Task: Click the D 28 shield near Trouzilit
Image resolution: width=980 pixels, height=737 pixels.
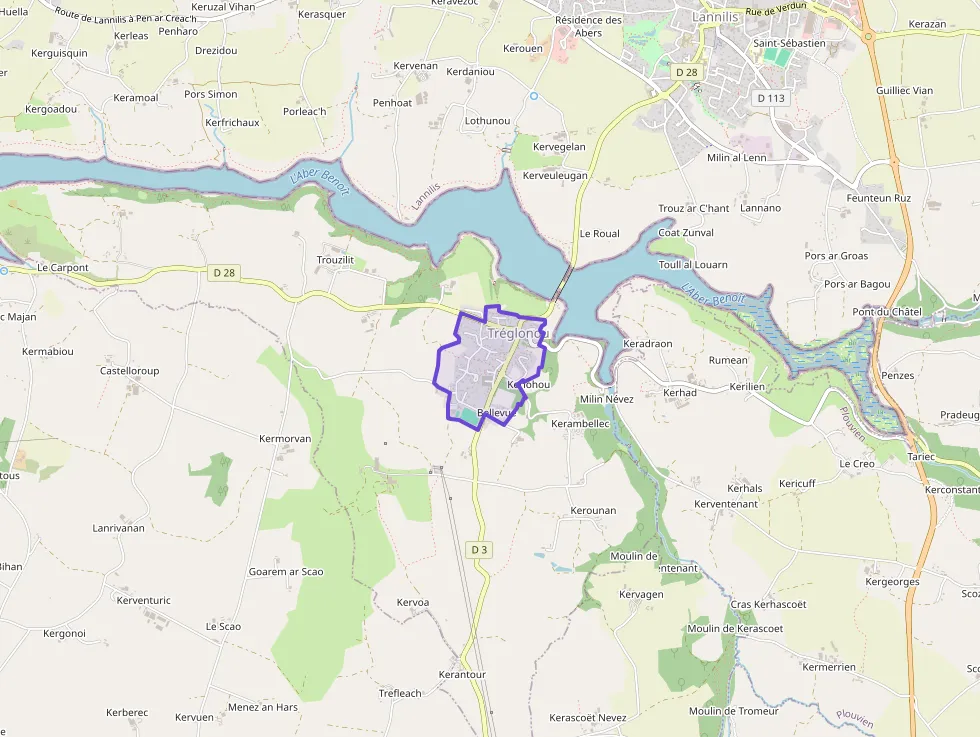Action: 224,273
